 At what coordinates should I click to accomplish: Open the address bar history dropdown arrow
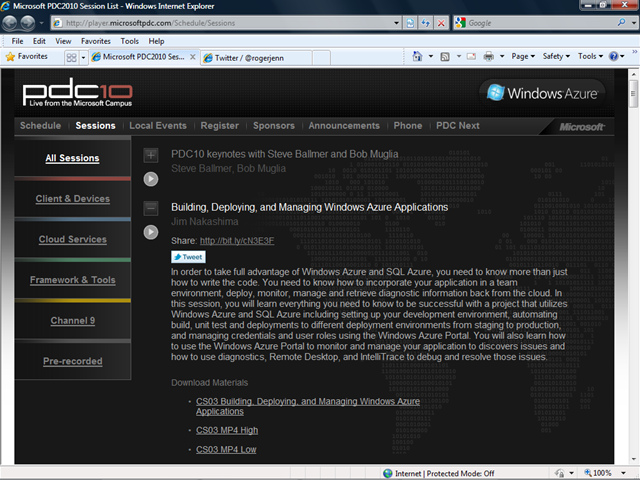coord(396,23)
